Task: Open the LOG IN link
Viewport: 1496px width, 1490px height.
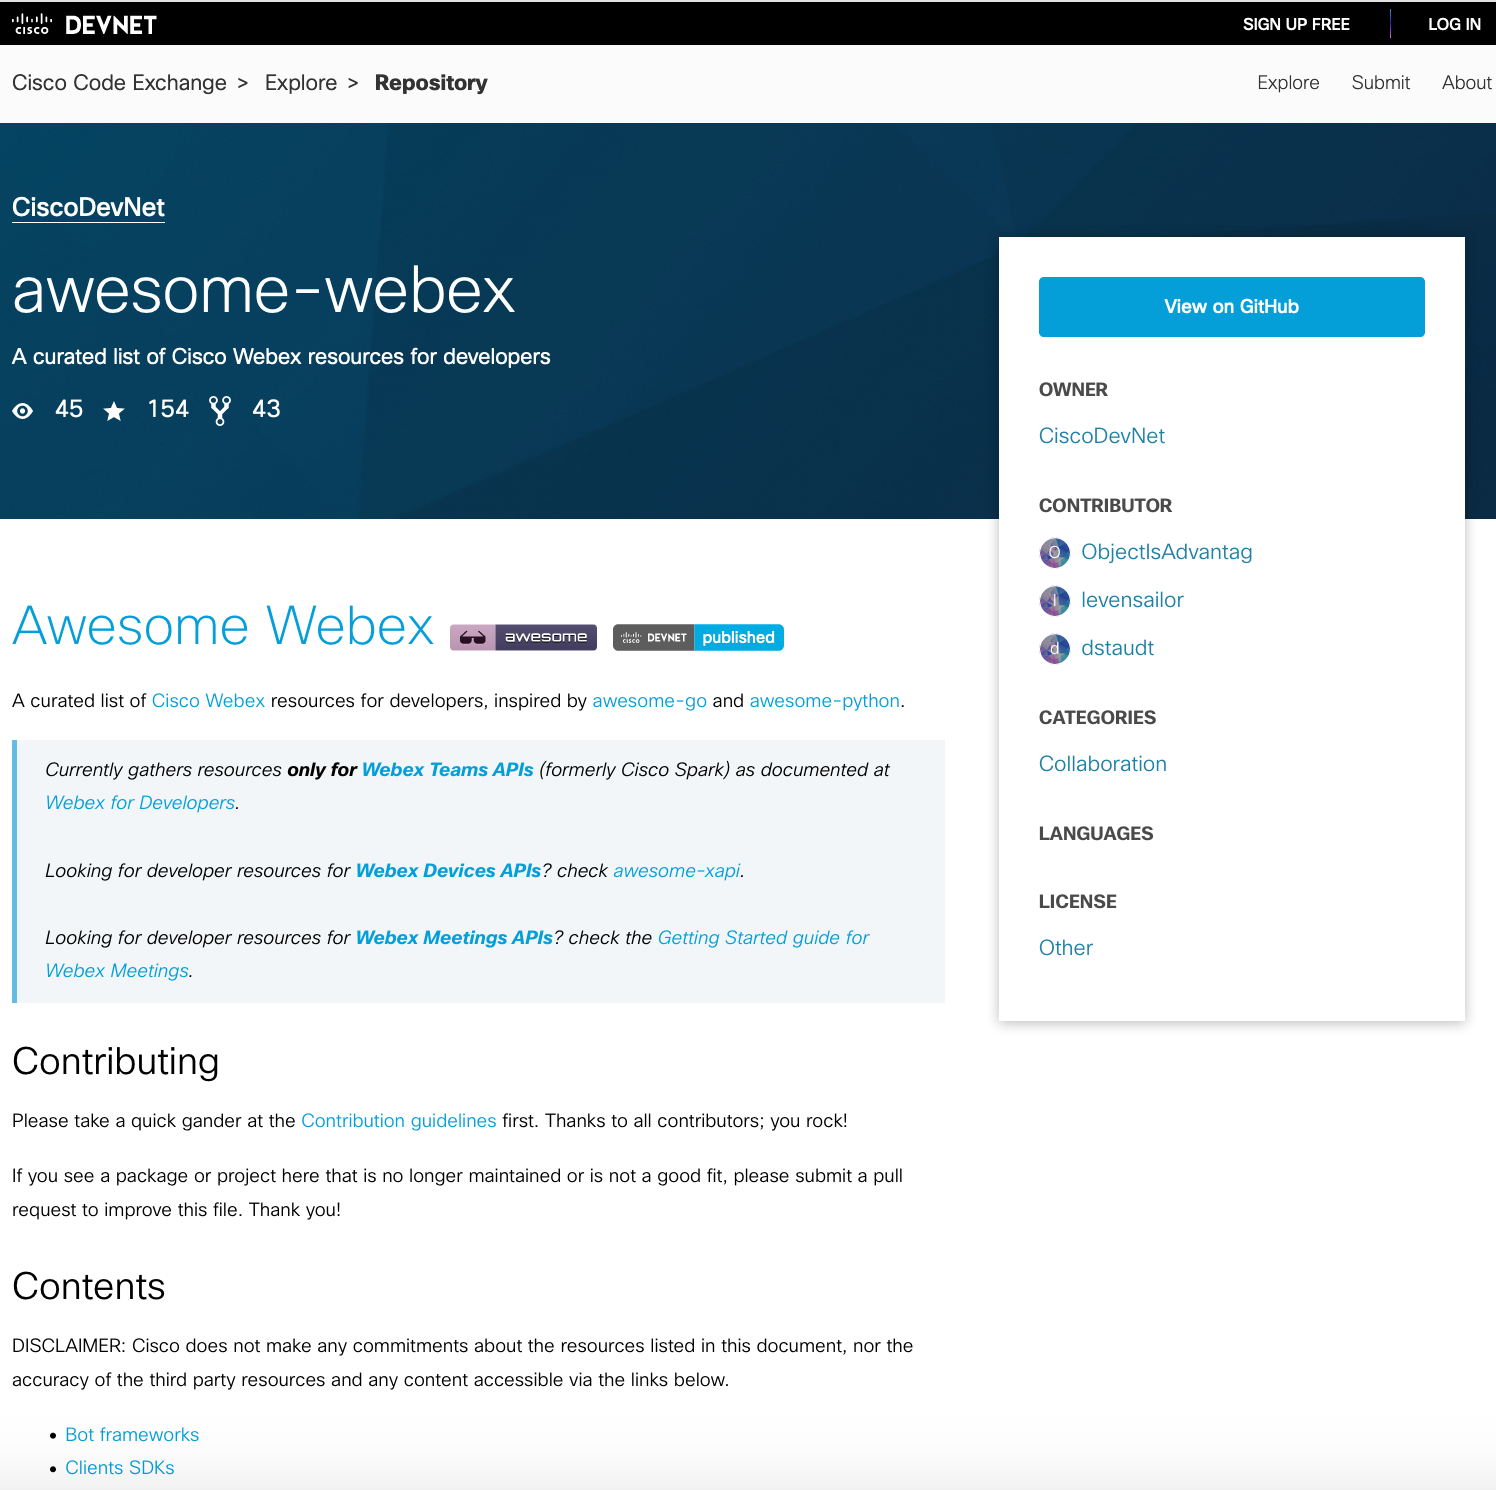Action: click(x=1455, y=24)
